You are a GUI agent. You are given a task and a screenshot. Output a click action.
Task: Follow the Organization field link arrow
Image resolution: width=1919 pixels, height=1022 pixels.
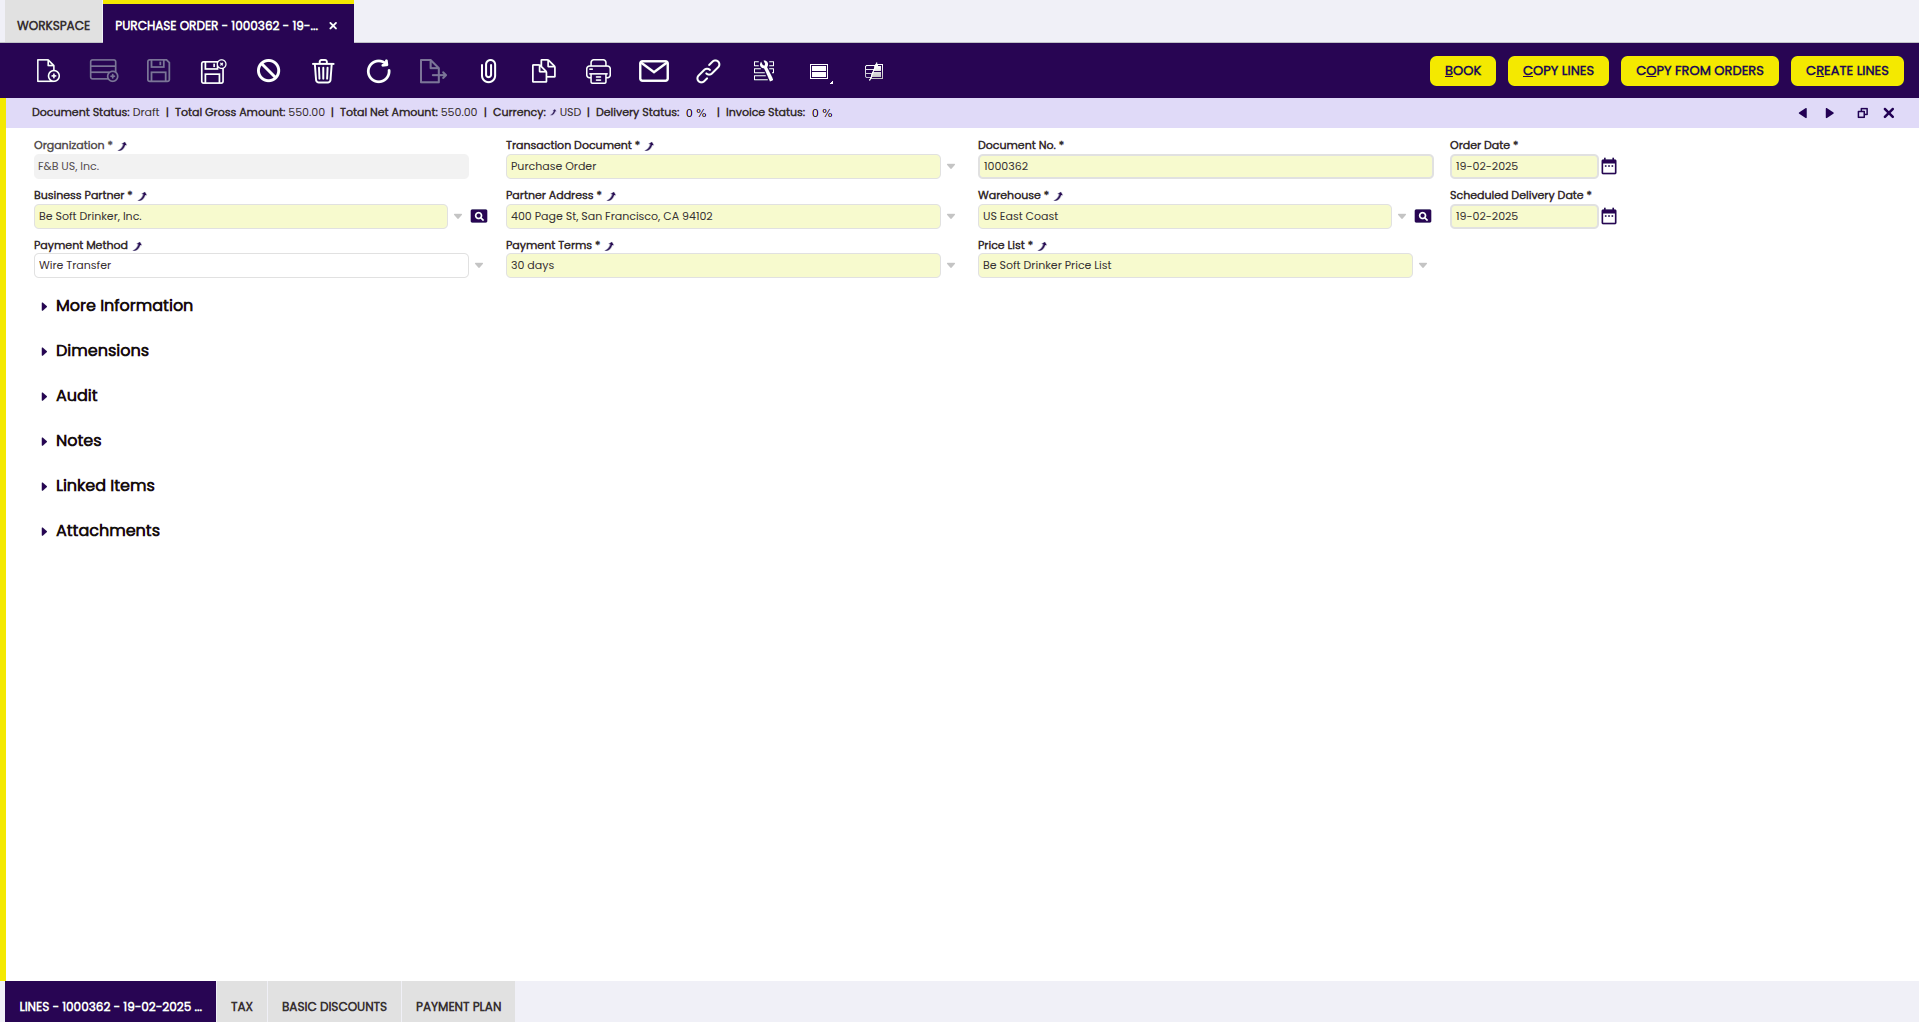[123, 146]
